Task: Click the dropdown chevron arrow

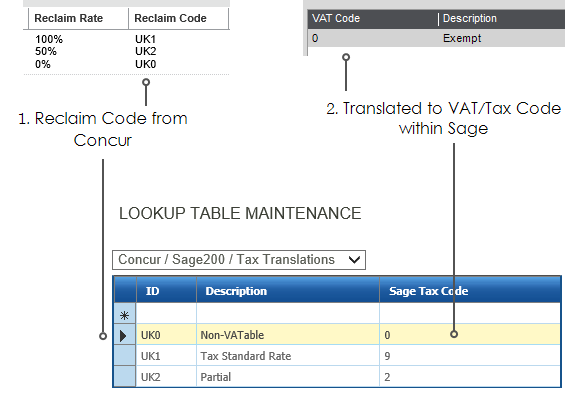Action: 354,260
